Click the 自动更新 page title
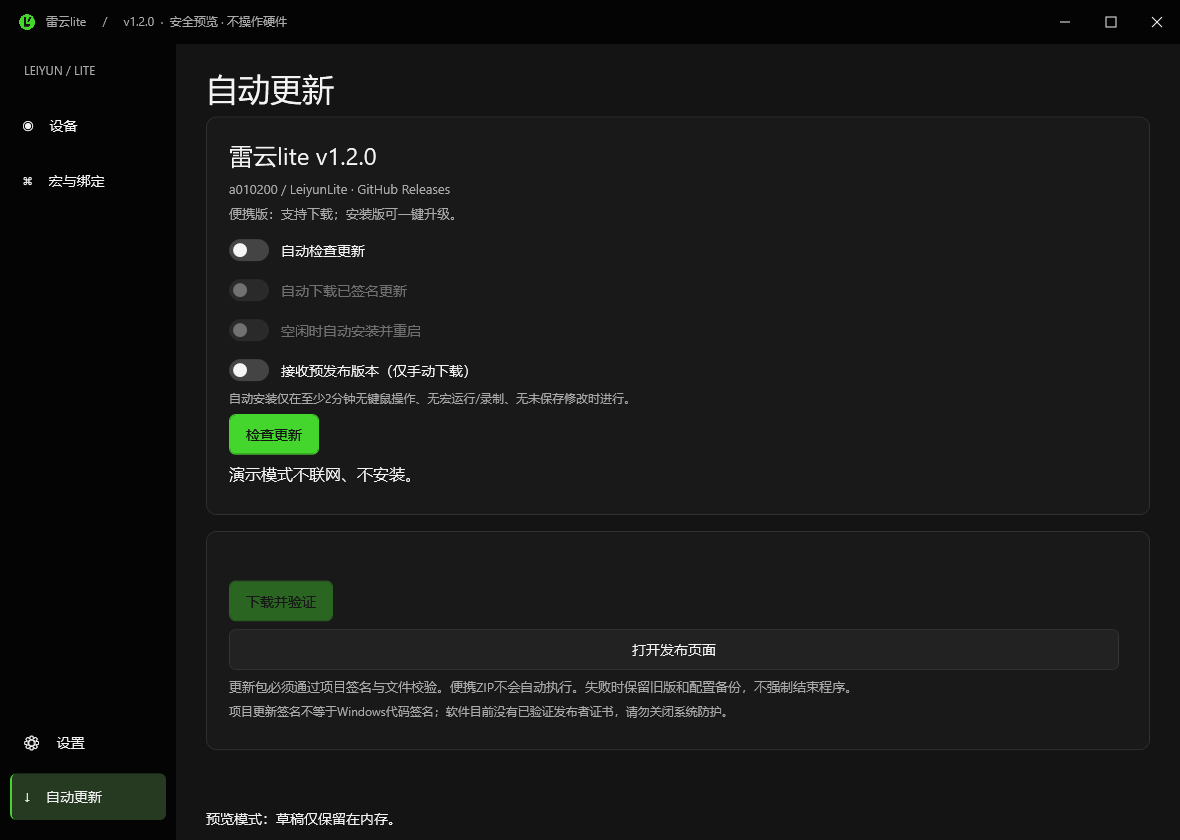The width and height of the screenshot is (1180, 840). point(271,90)
